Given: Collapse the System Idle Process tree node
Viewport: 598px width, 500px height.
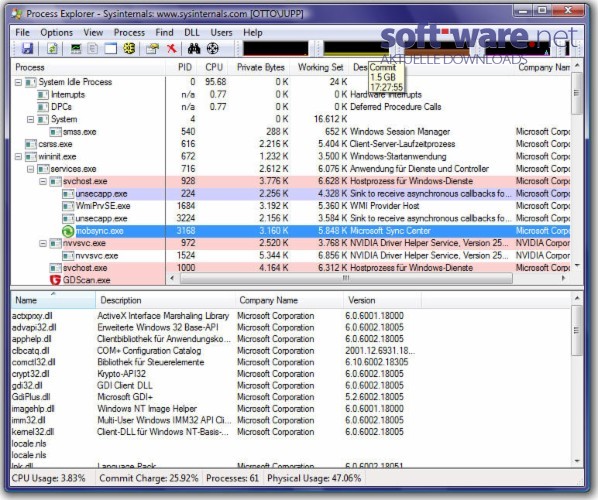Looking at the screenshot, I should pos(18,82).
